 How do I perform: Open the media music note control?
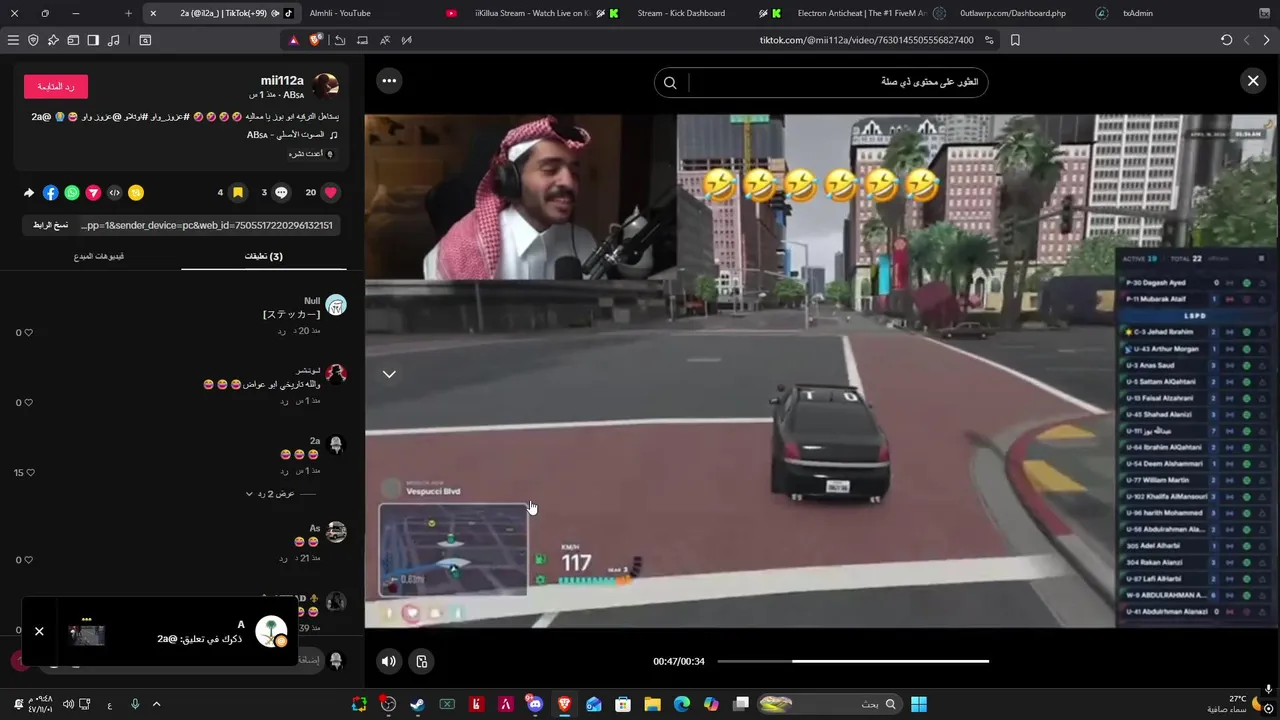(113, 40)
